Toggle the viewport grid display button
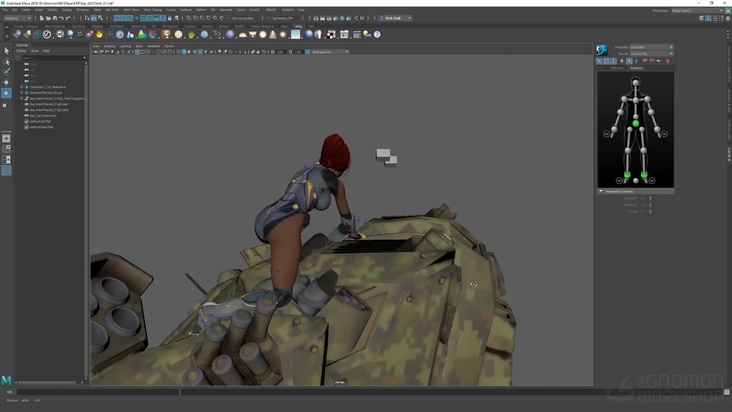 [x=137, y=52]
